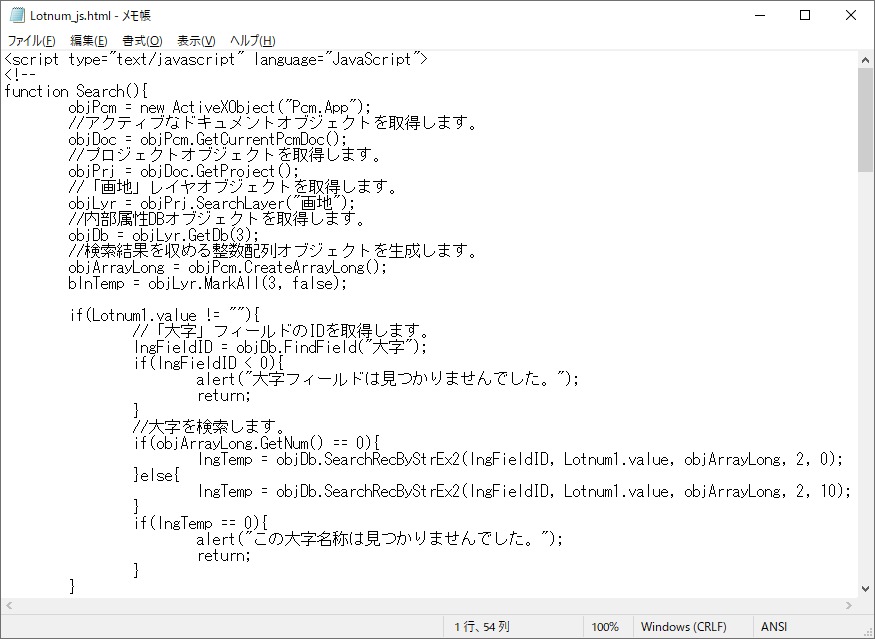Click the comment "//検索結果を収める整数配列オブジェクトを生成します。"
875x639 pixels.
point(272,251)
